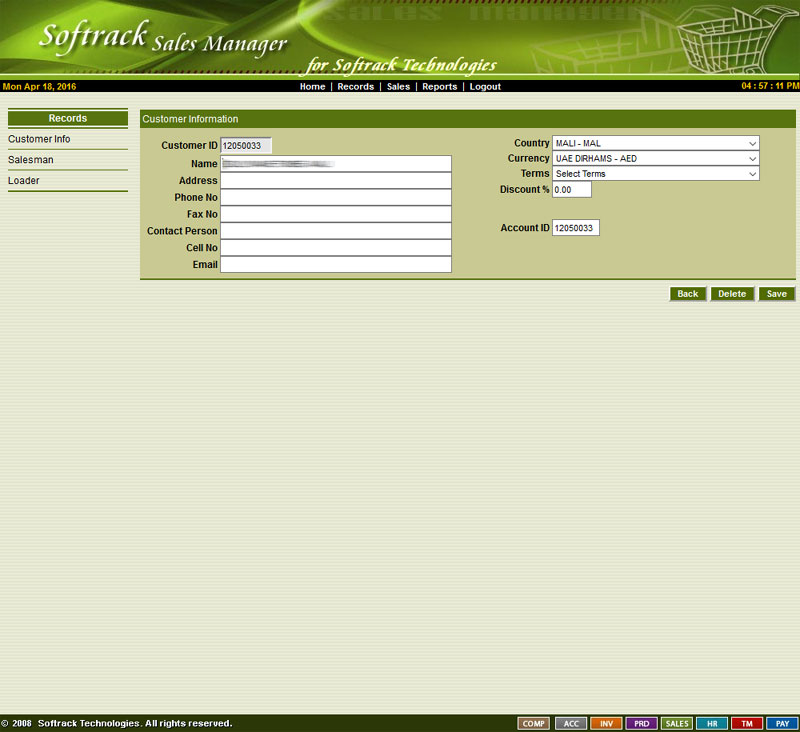
Task: Go to the PRD module
Action: pos(641,723)
